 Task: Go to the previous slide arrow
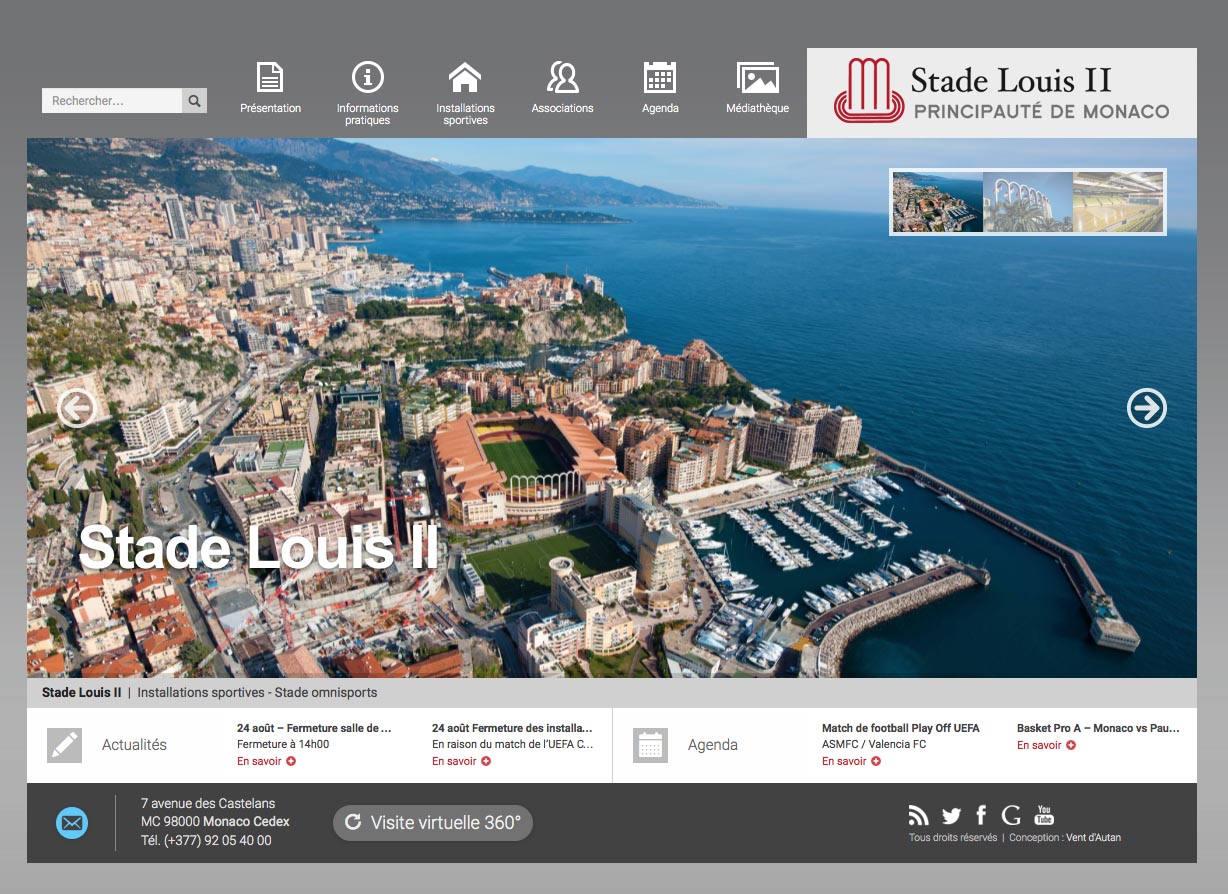76,408
